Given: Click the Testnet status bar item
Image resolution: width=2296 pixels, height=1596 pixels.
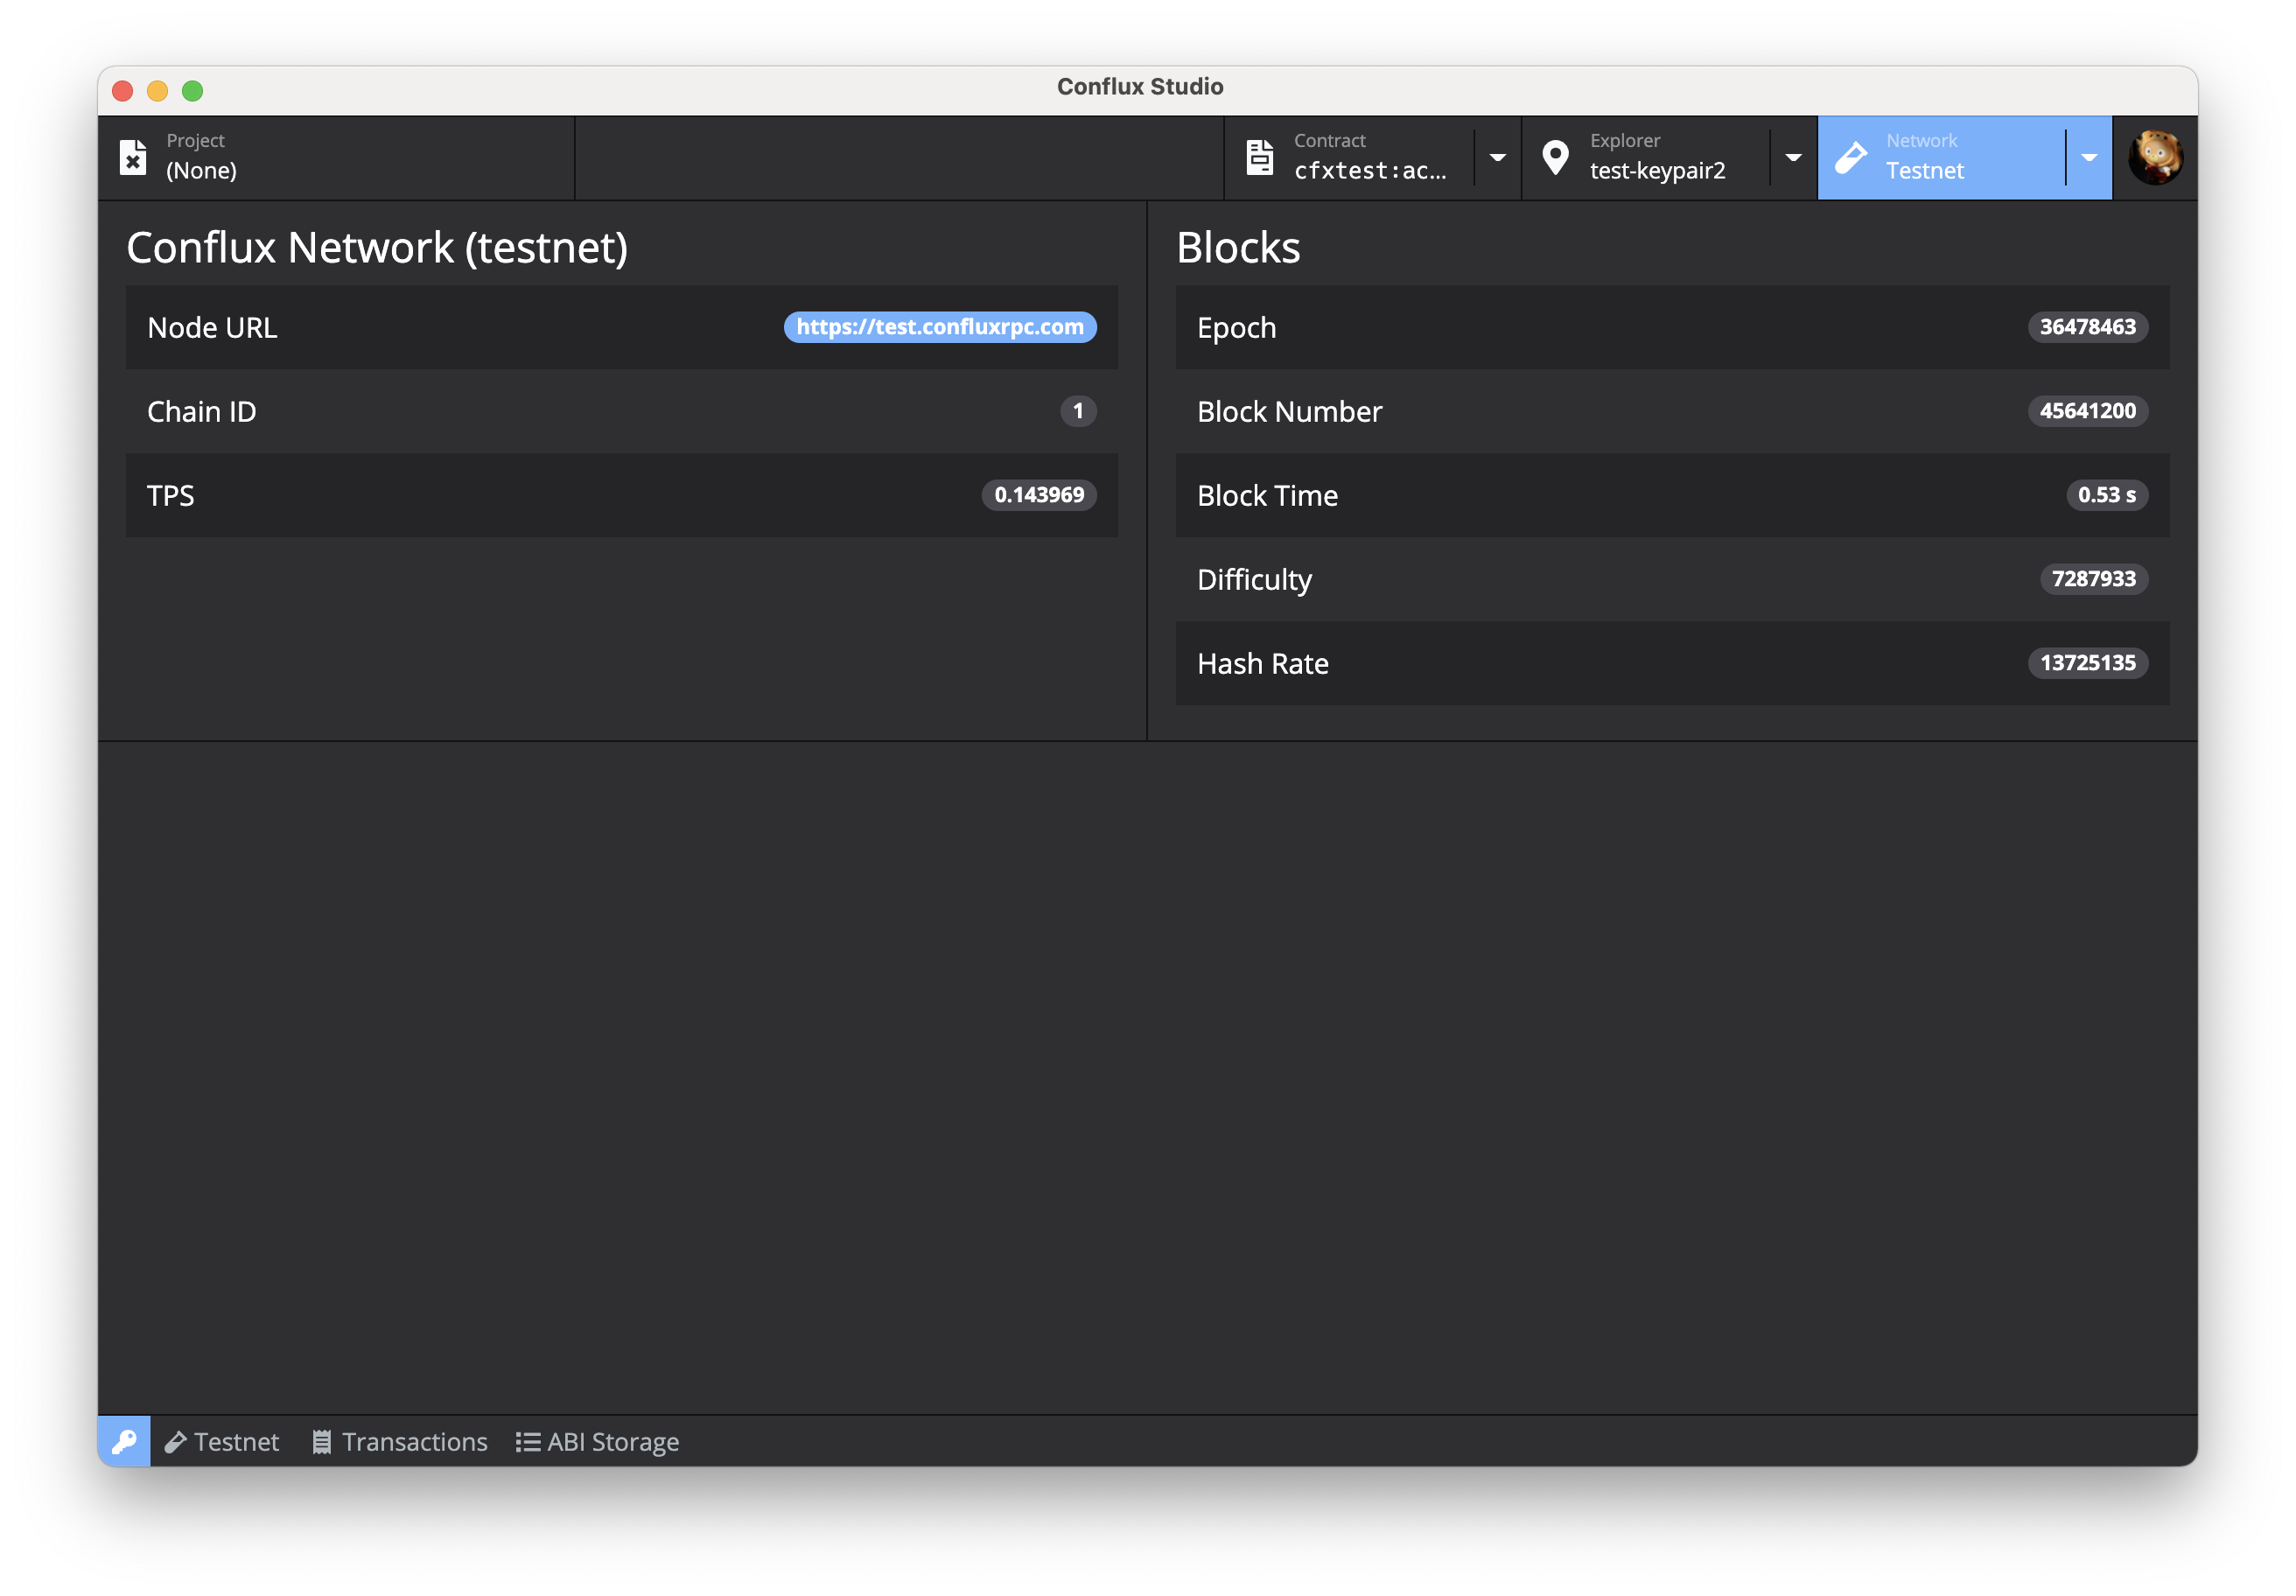Looking at the screenshot, I should pos(222,1441).
